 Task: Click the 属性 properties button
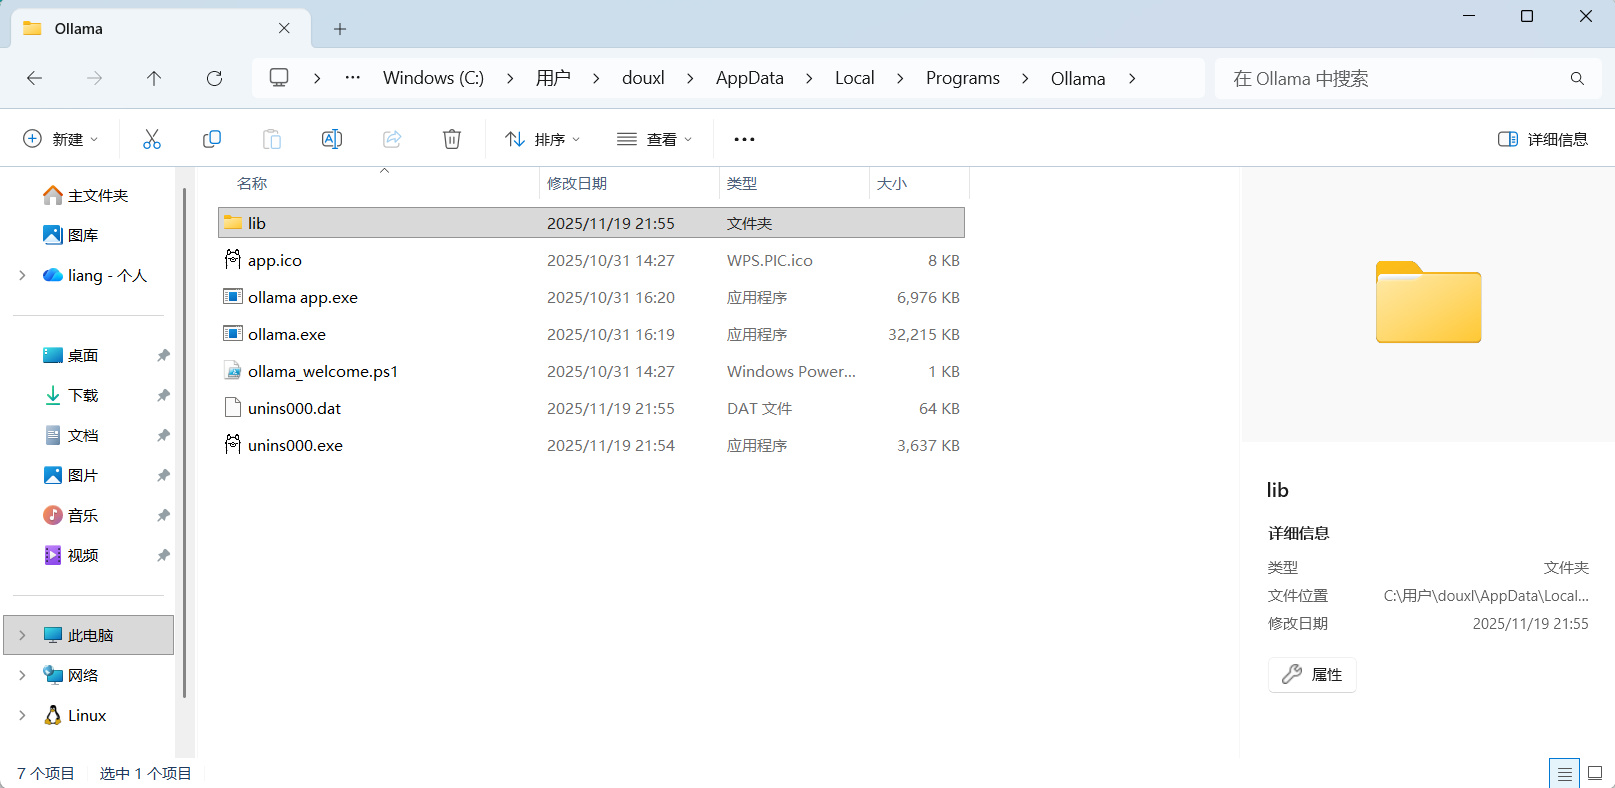click(1312, 675)
